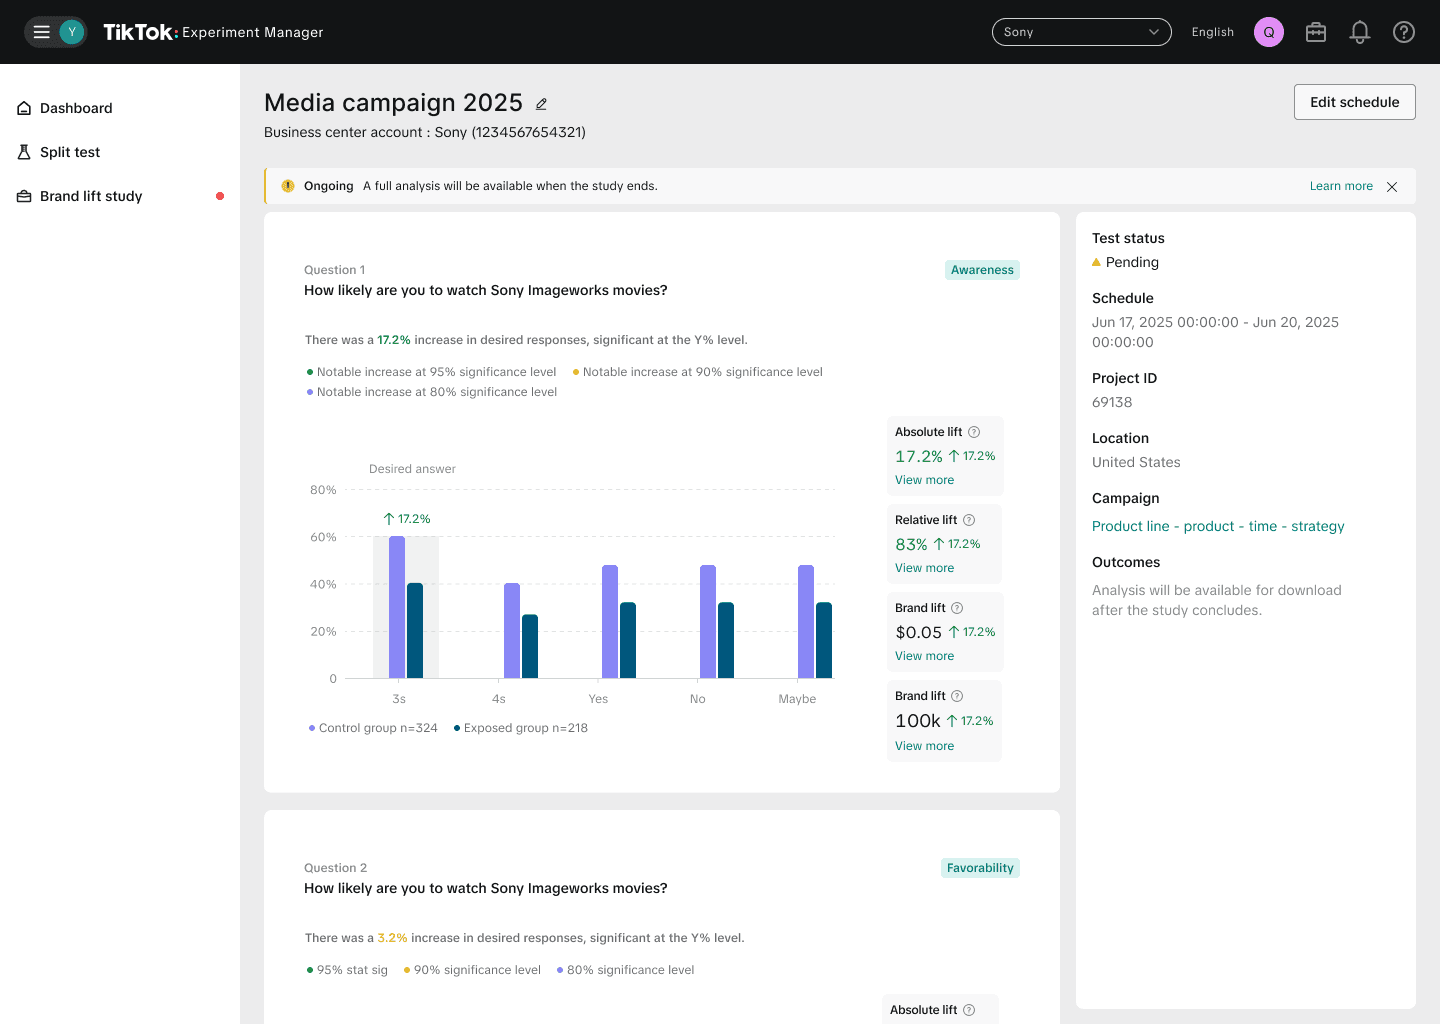Click the green Y avatar badge
This screenshot has width=1440, height=1024.
(x=72, y=32)
